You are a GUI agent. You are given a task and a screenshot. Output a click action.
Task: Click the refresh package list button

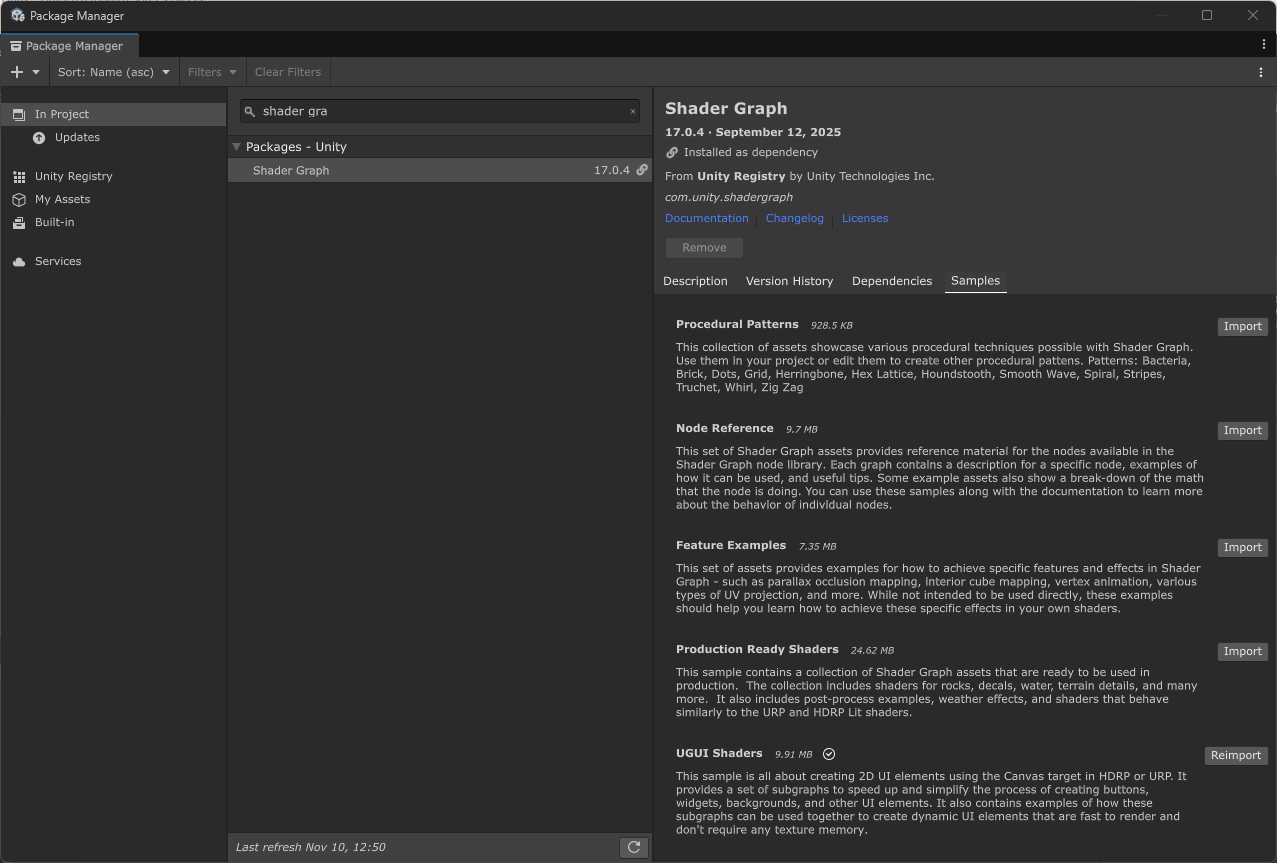pyautogui.click(x=634, y=847)
